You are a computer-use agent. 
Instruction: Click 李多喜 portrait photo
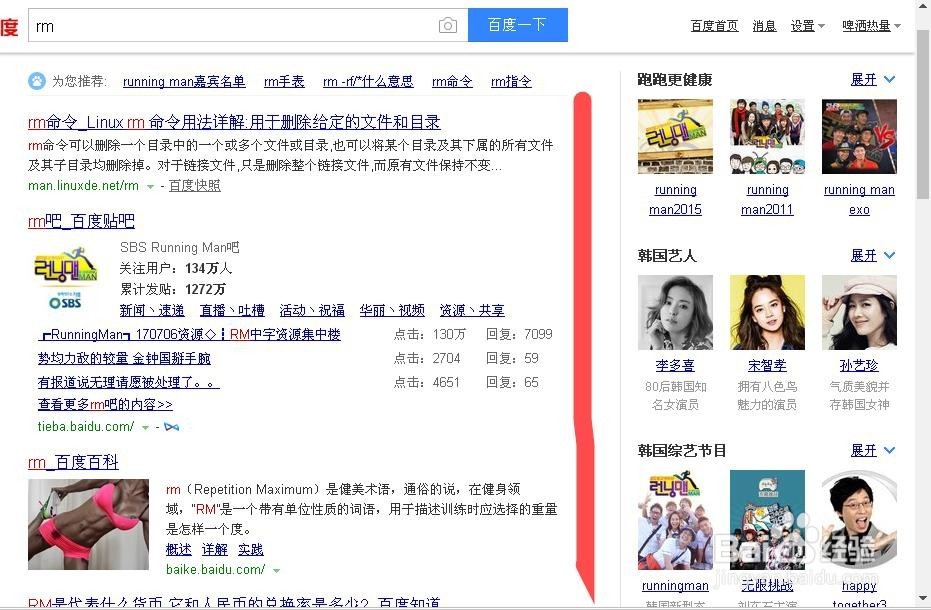tap(675, 312)
